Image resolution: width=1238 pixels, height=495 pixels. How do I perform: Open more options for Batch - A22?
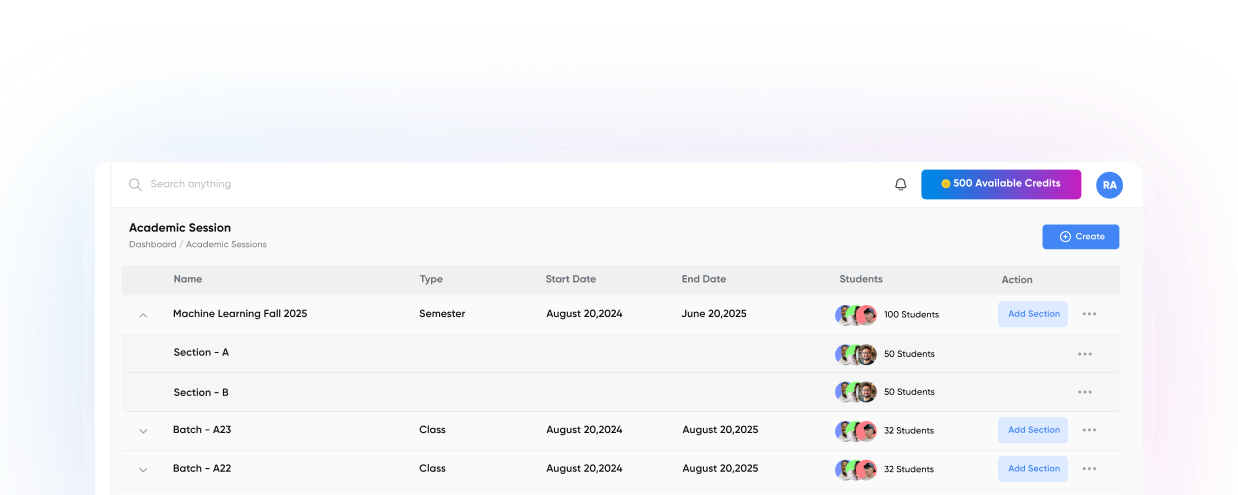coord(1089,469)
